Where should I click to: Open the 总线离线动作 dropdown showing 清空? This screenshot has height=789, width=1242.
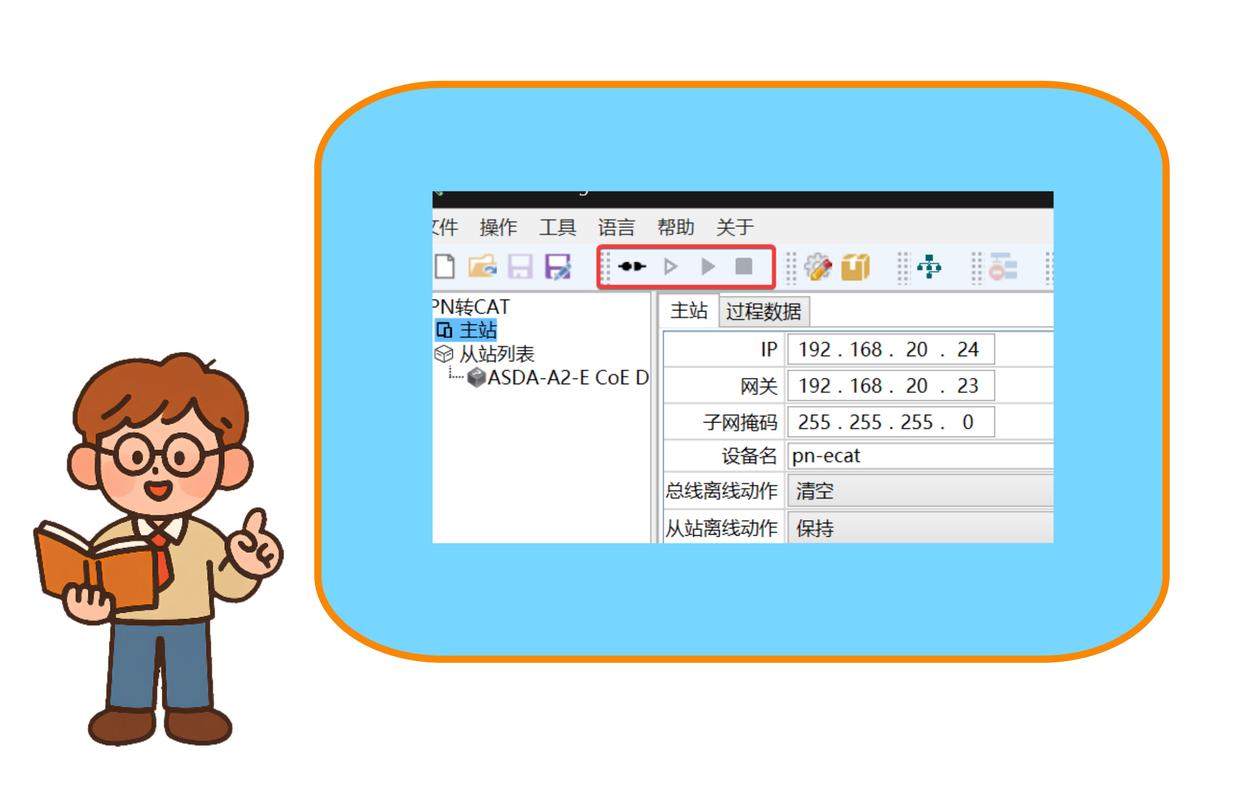point(920,492)
